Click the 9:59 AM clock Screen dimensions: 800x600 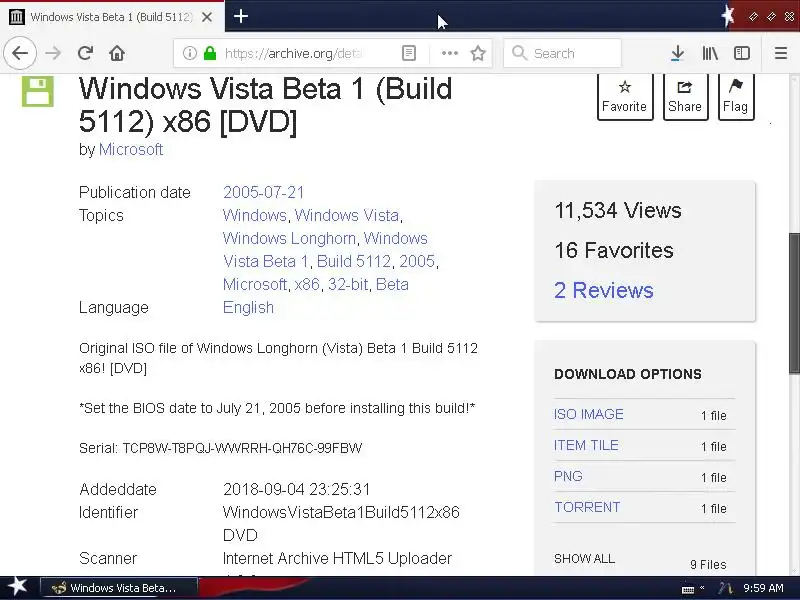click(x=763, y=588)
